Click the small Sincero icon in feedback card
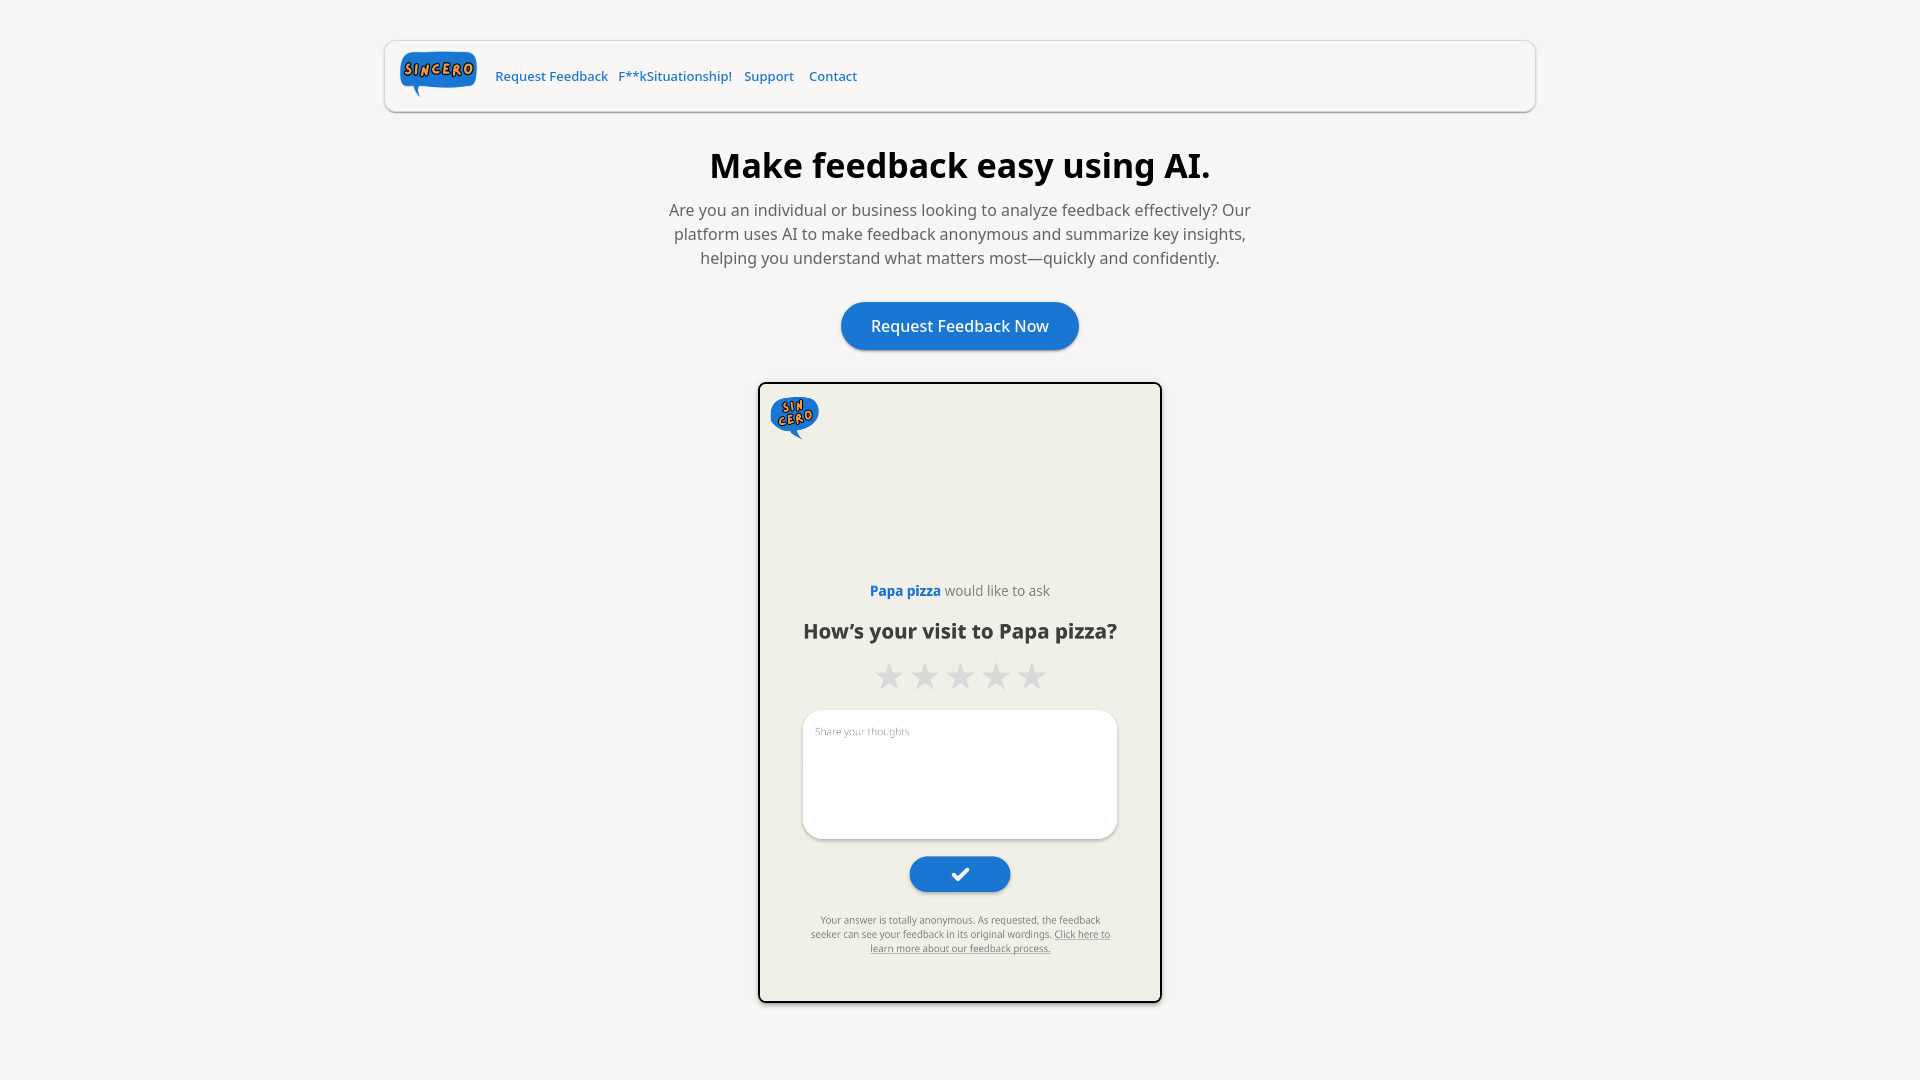1920x1080 pixels. pyautogui.click(x=794, y=417)
